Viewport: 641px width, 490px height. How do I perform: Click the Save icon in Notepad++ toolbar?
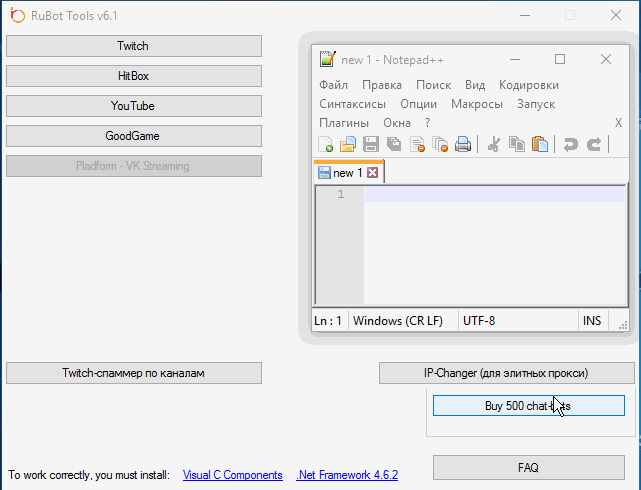(x=371, y=144)
